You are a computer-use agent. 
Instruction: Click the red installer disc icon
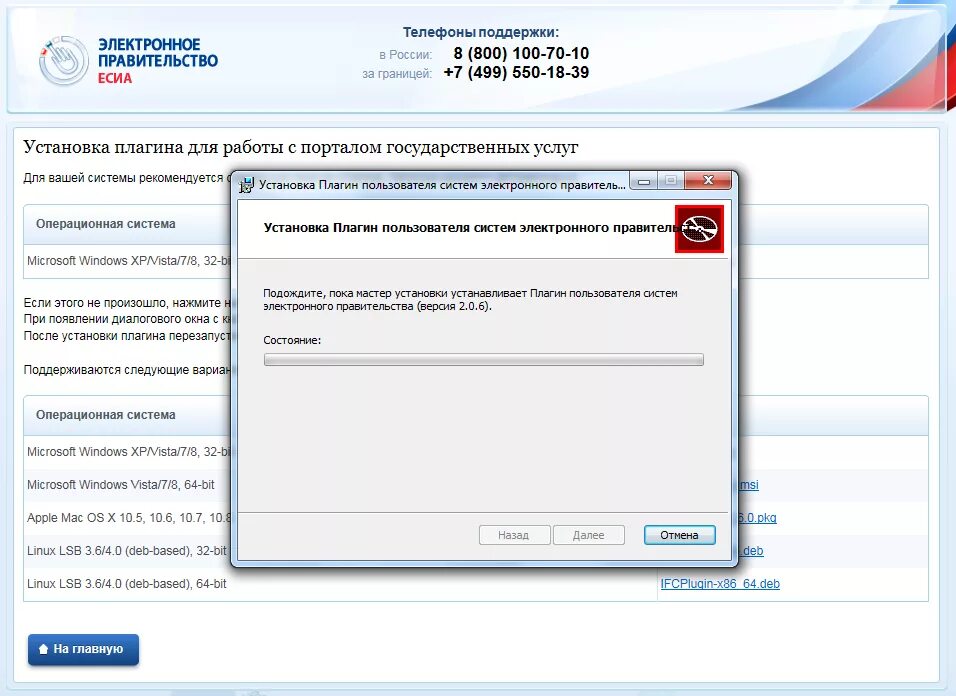pos(699,229)
